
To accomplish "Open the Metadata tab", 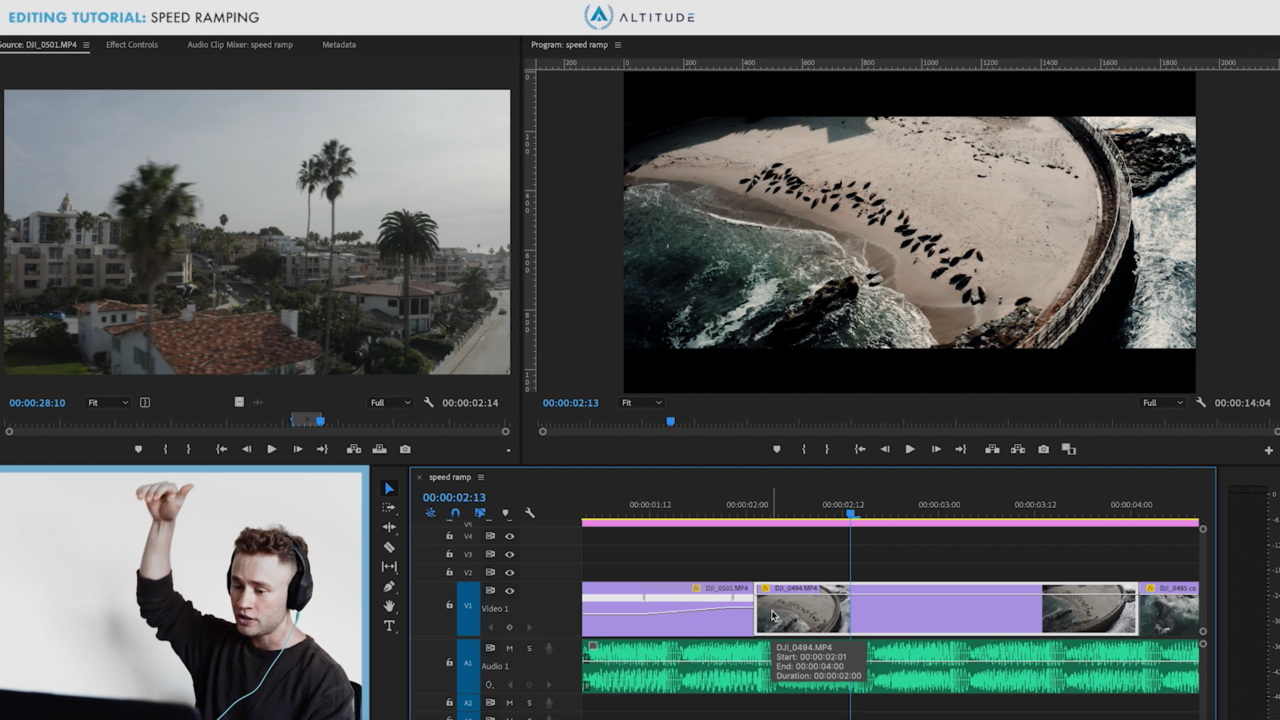I will point(339,45).
